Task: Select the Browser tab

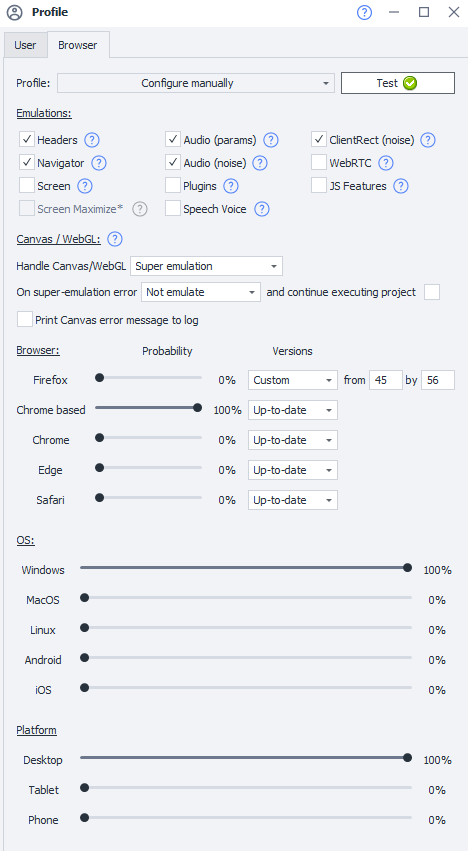Action: tap(78, 45)
